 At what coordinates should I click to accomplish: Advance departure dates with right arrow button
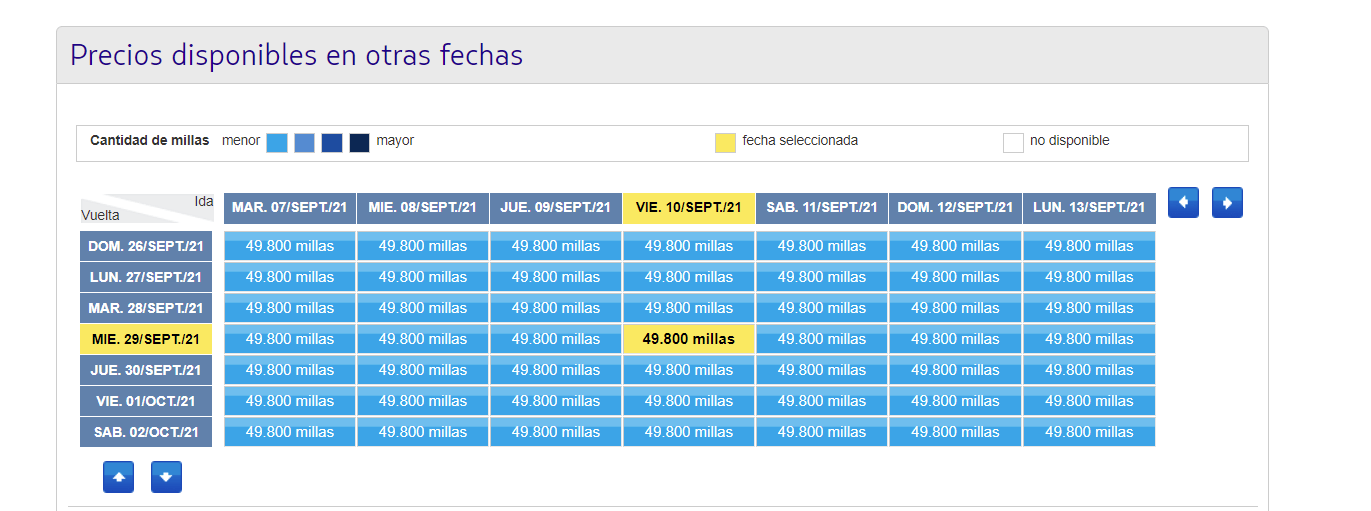(1227, 202)
